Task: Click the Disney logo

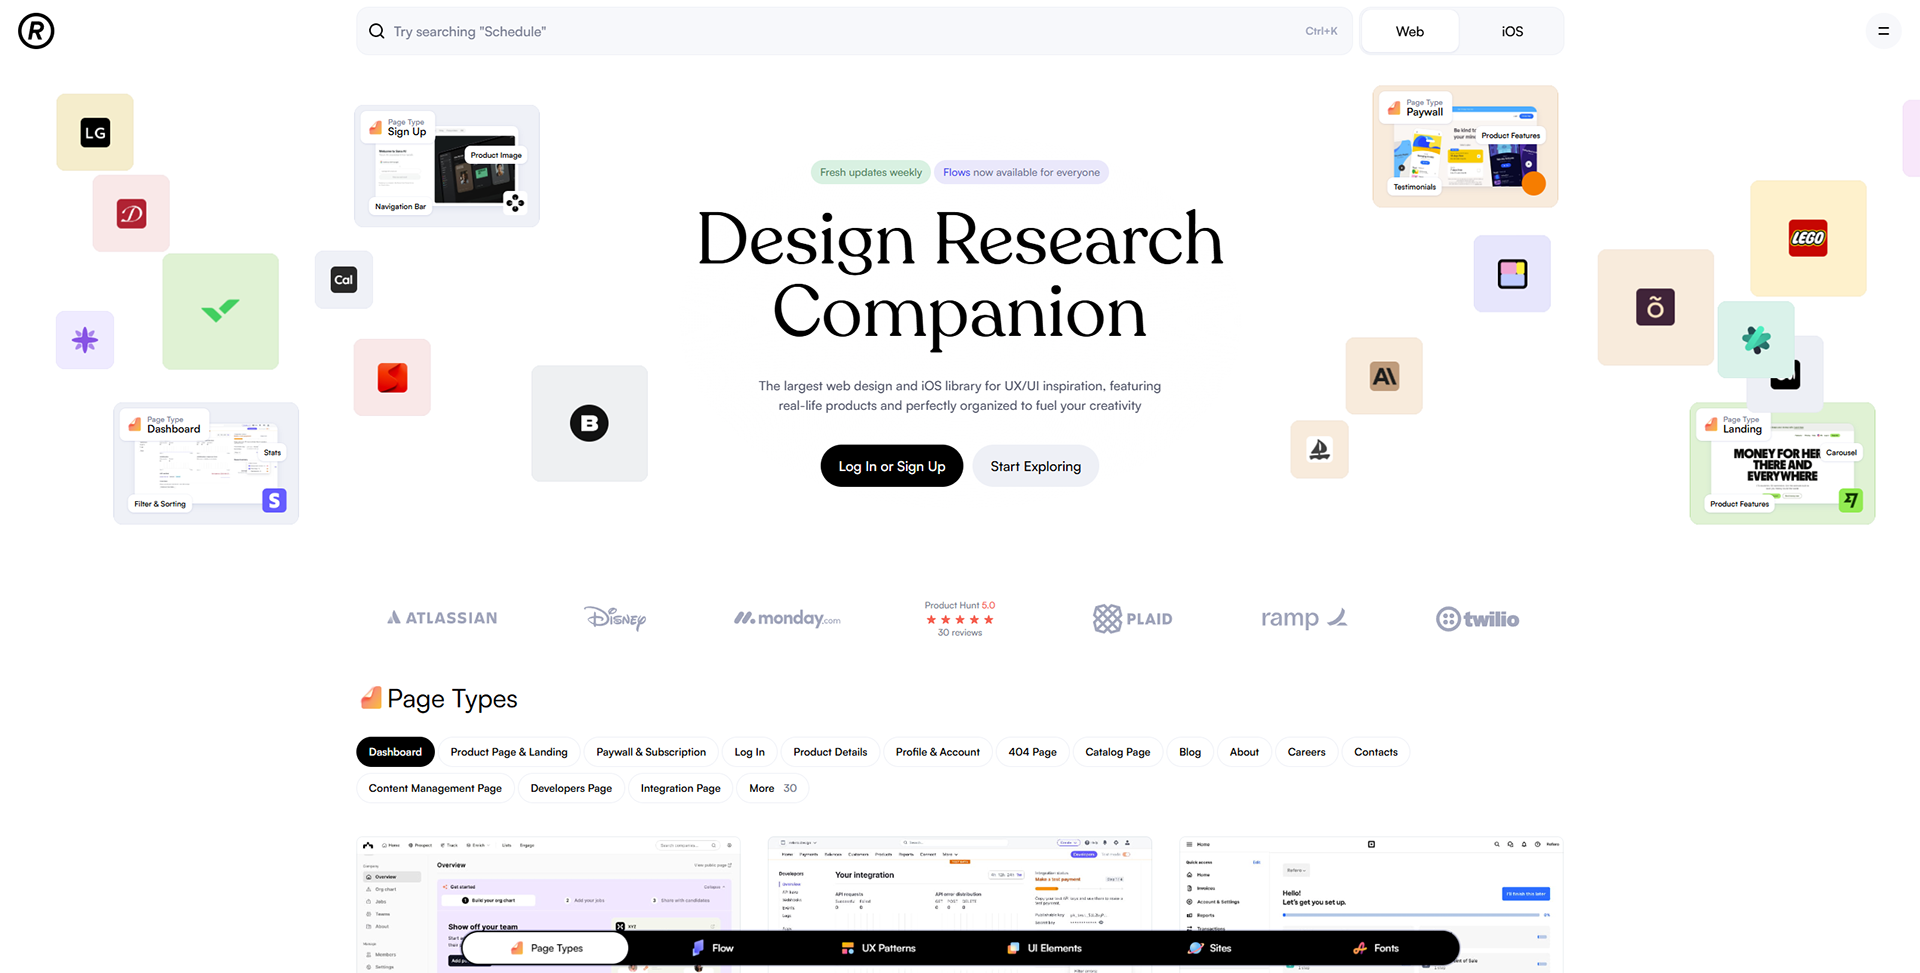Action: [x=615, y=618]
